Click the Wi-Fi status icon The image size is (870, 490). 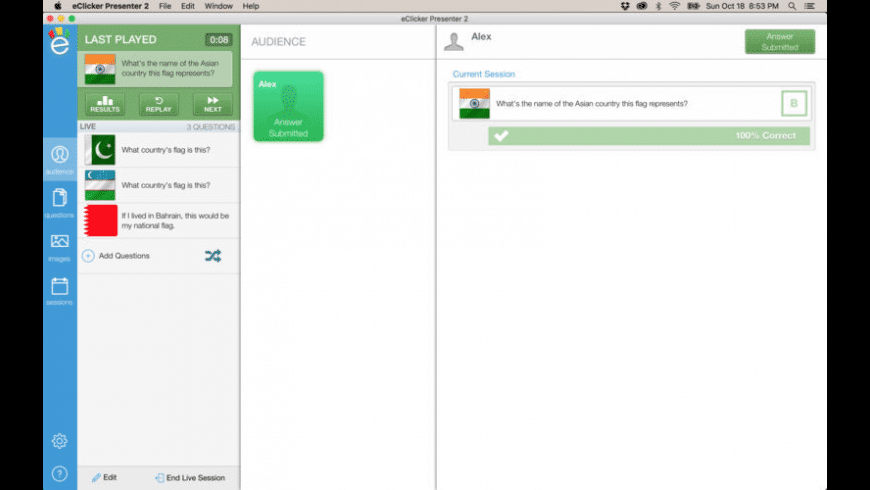[x=675, y=6]
